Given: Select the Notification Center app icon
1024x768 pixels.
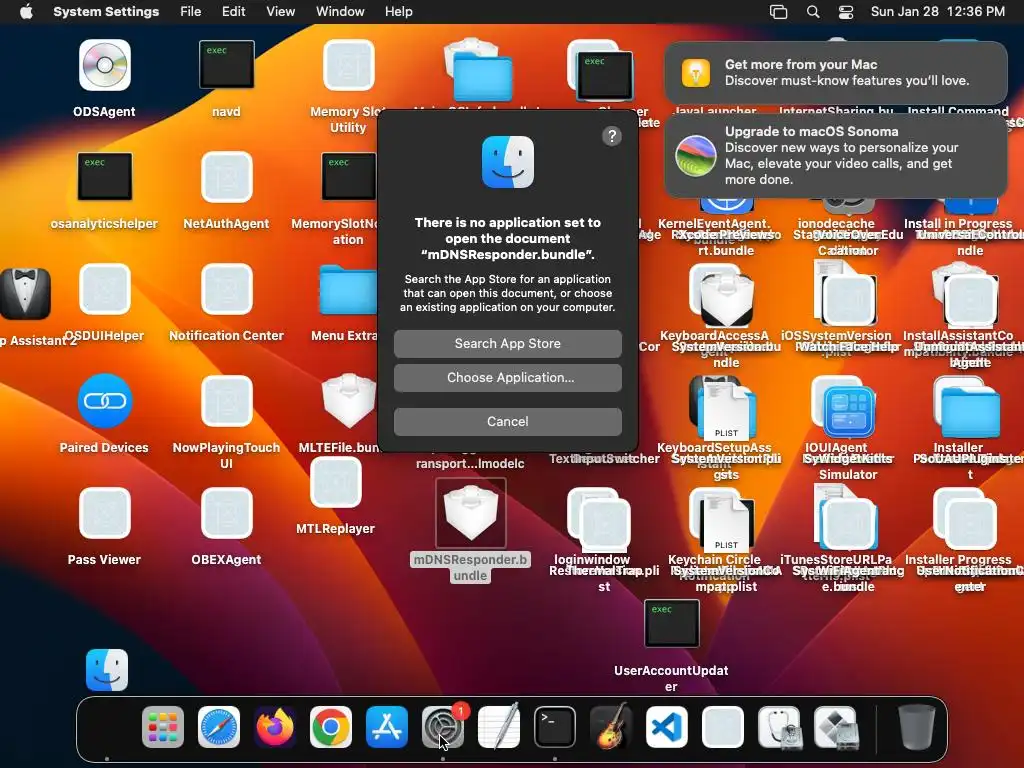Looking at the screenshot, I should 227,289.
